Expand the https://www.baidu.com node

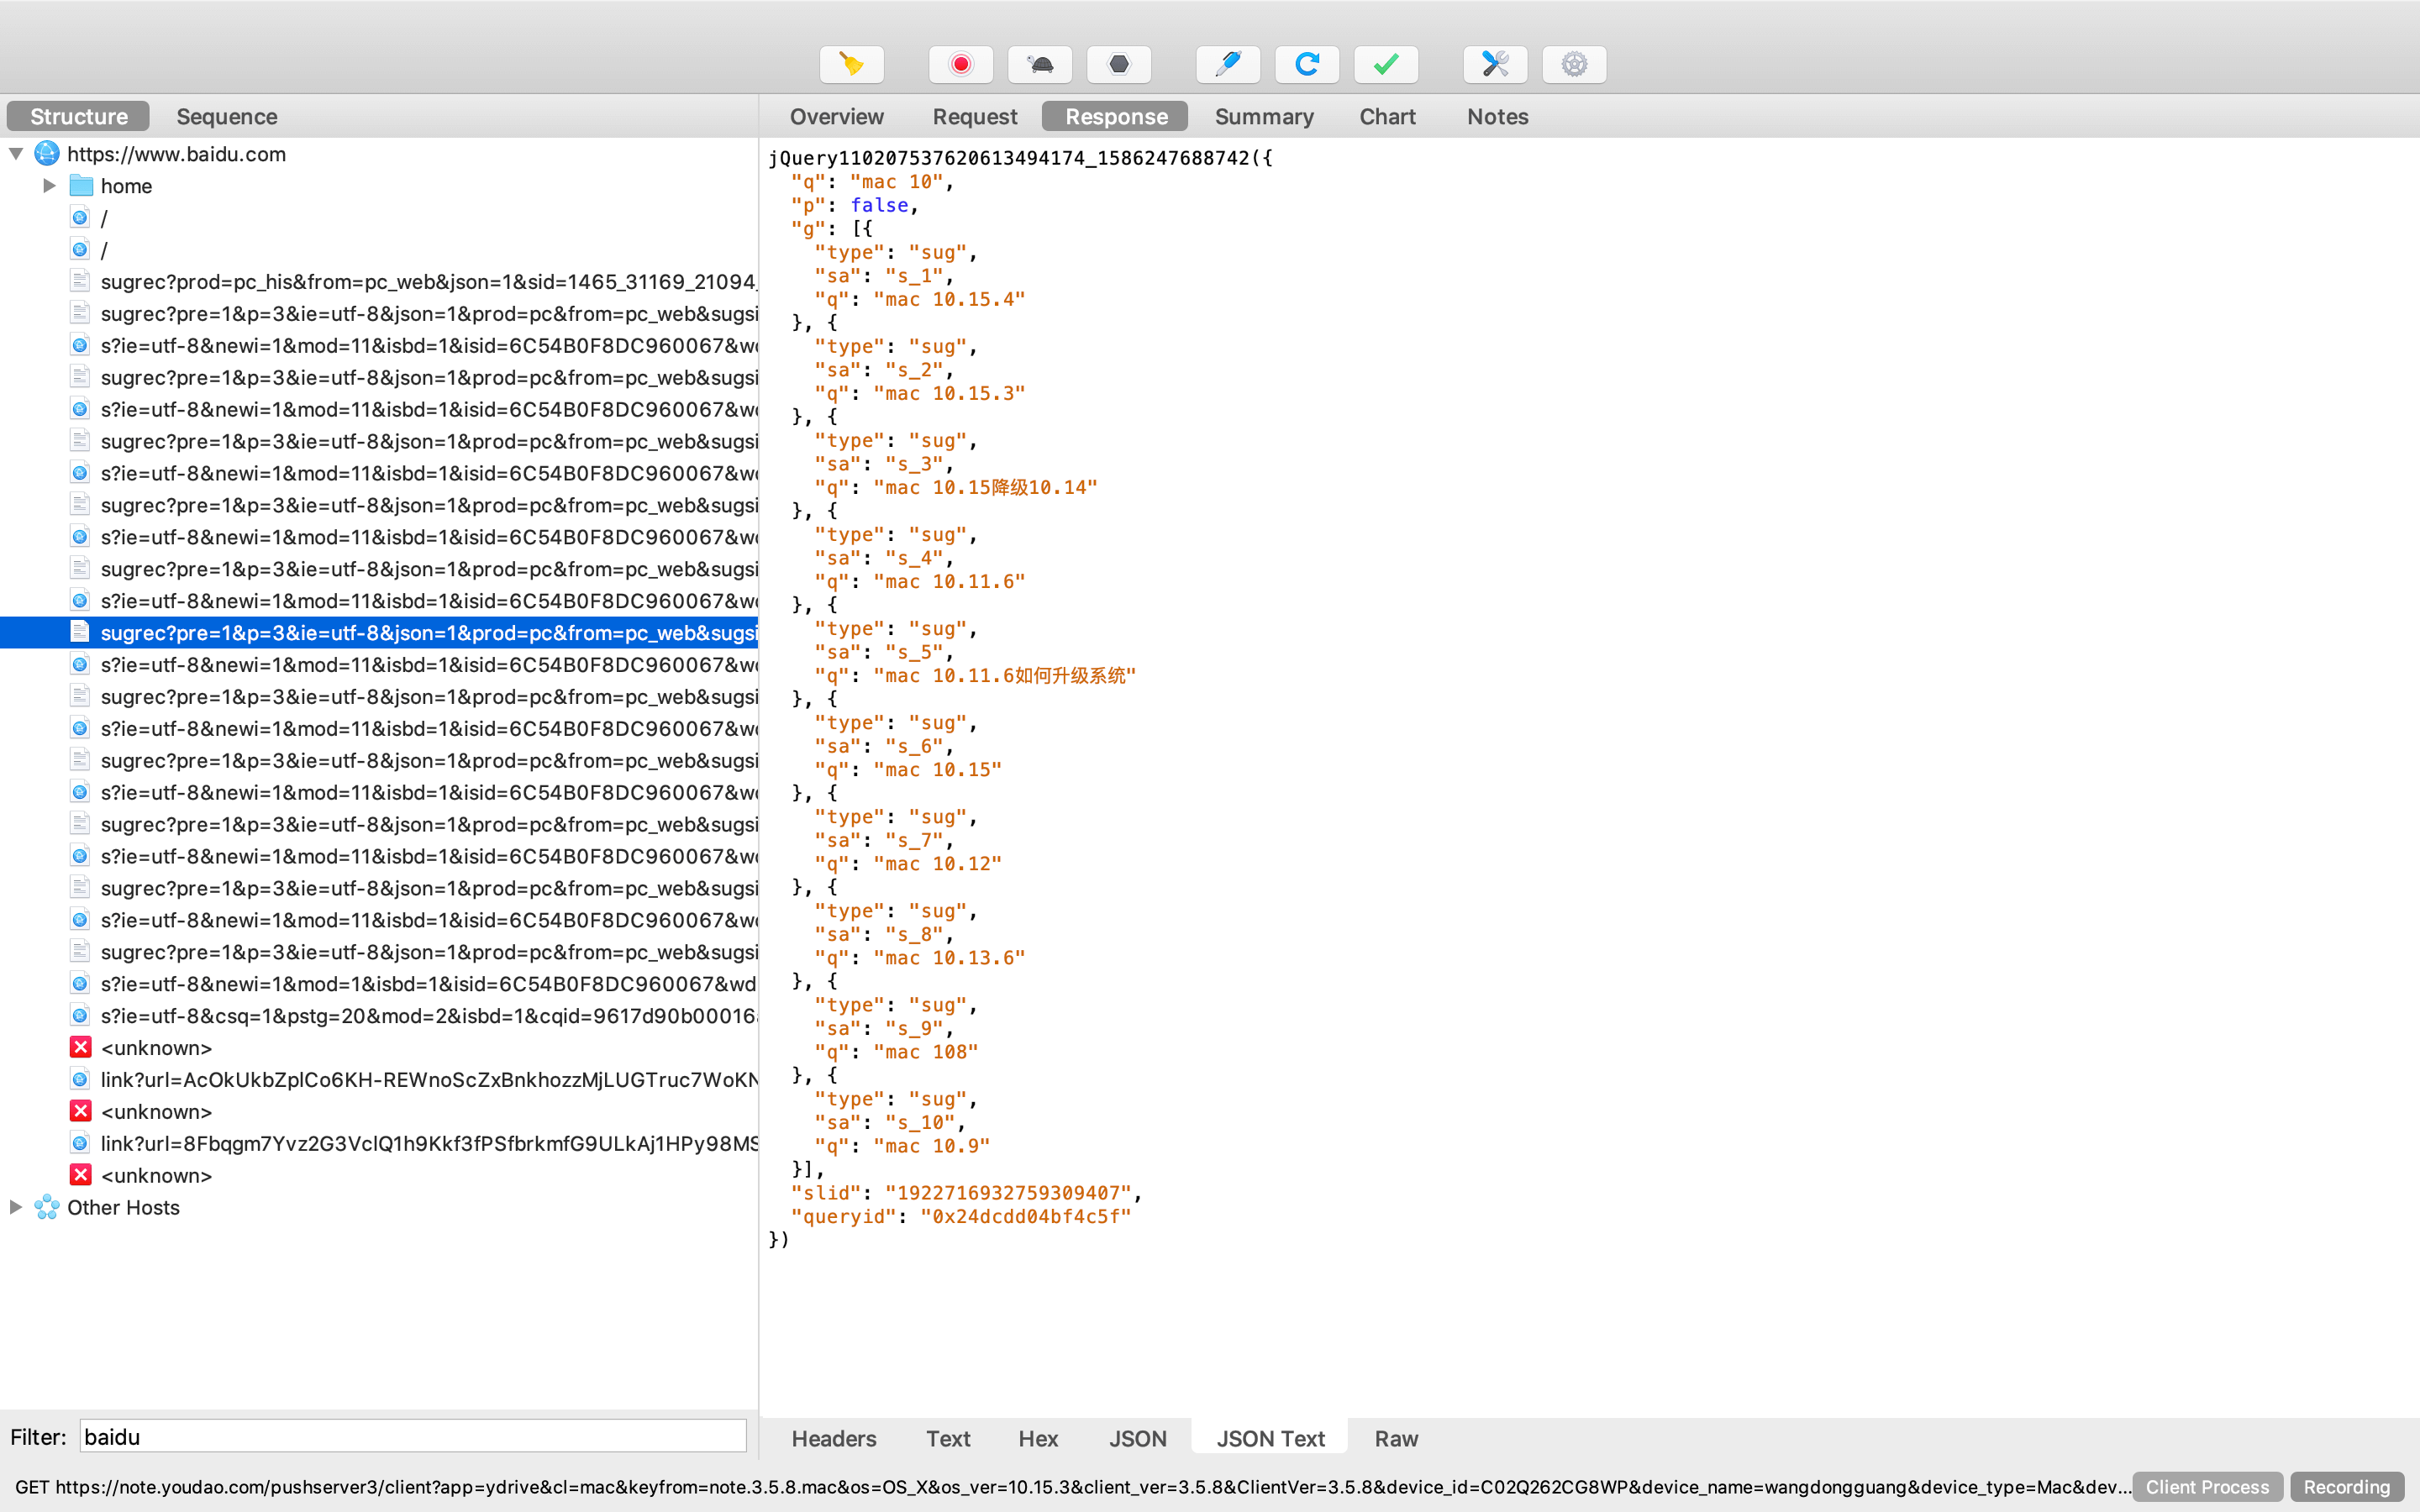click(x=14, y=153)
